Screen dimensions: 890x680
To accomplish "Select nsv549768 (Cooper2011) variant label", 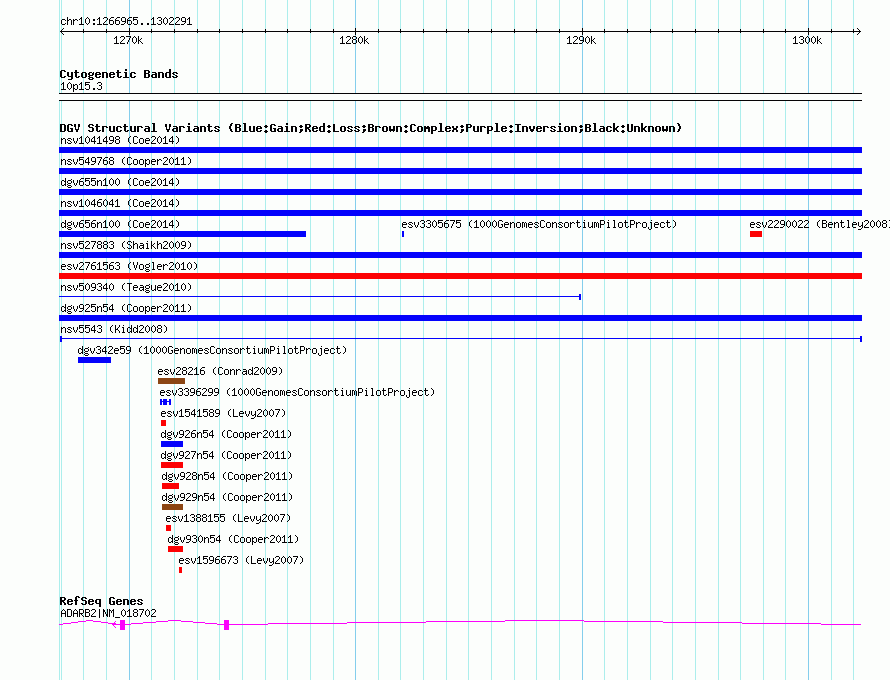I will point(126,161).
